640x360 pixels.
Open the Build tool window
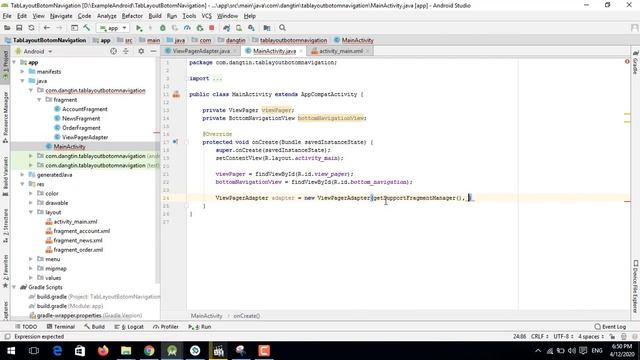95,327
